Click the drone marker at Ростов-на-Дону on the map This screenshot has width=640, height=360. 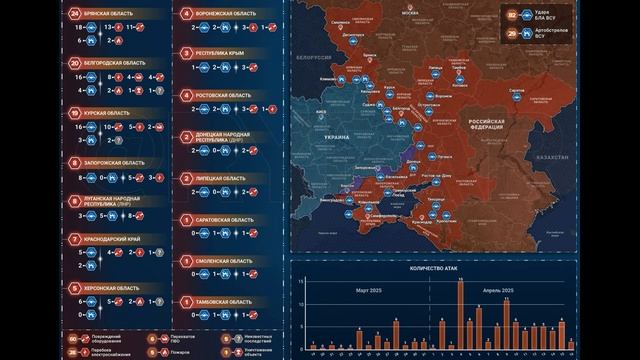point(436,182)
